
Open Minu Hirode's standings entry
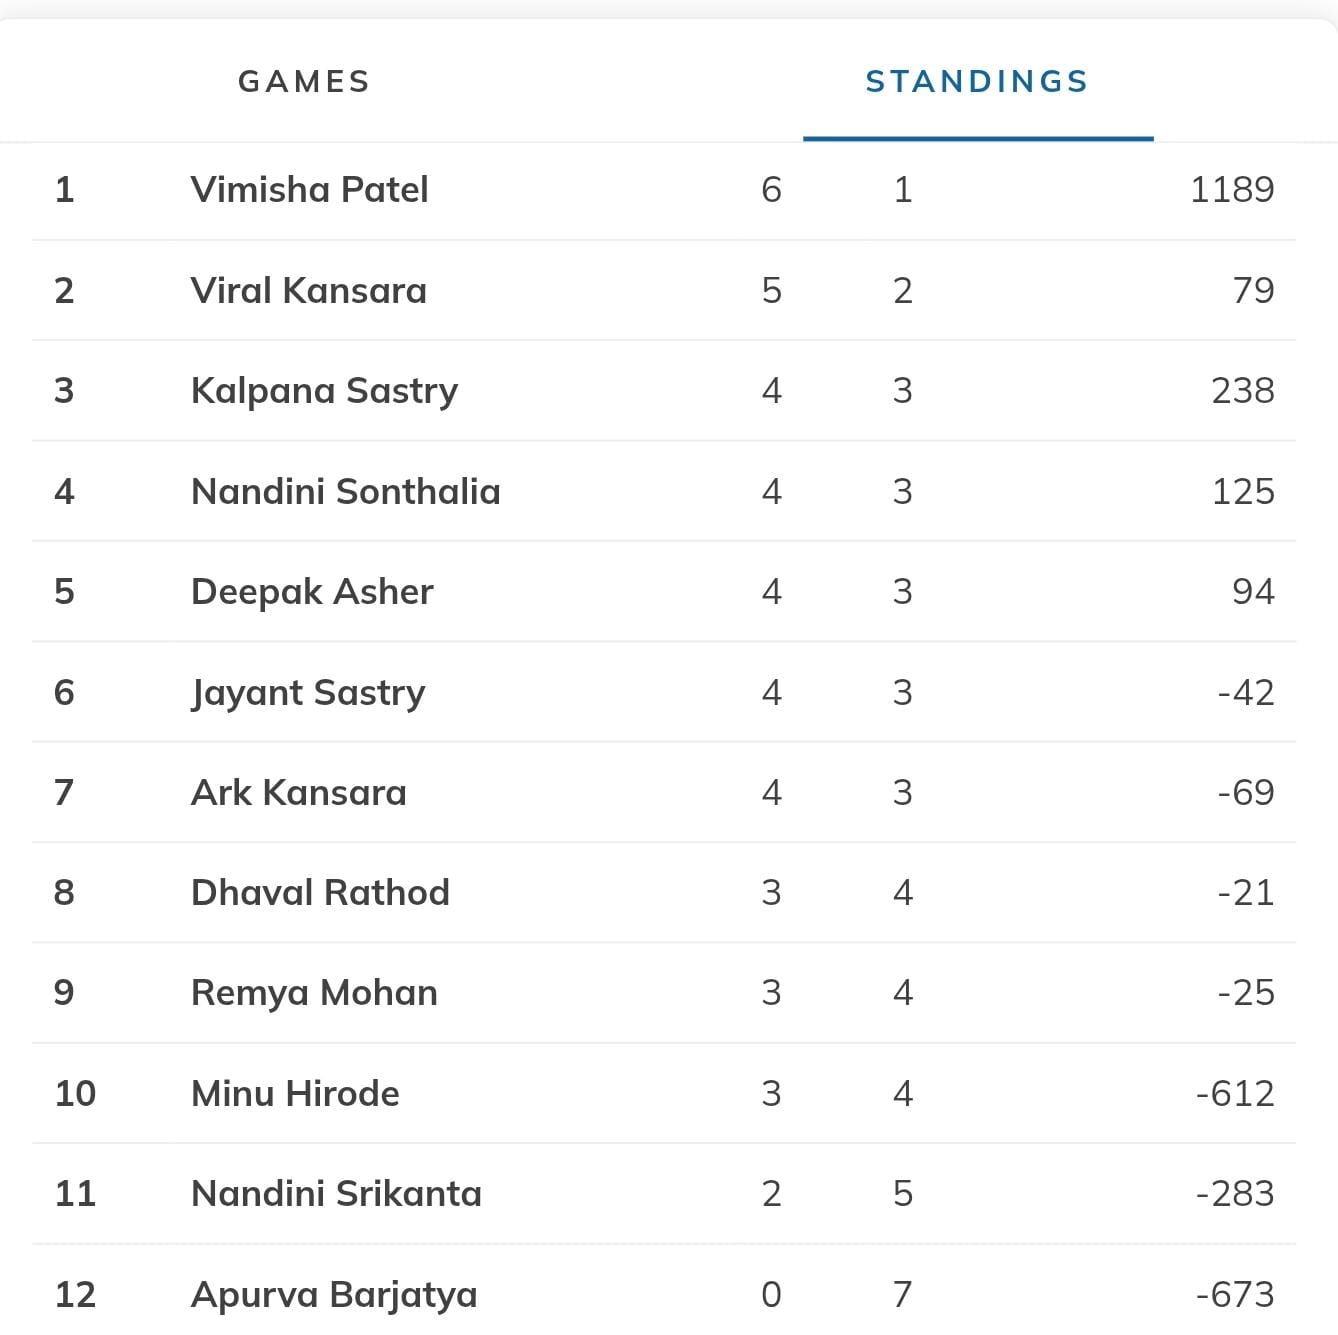(295, 1093)
